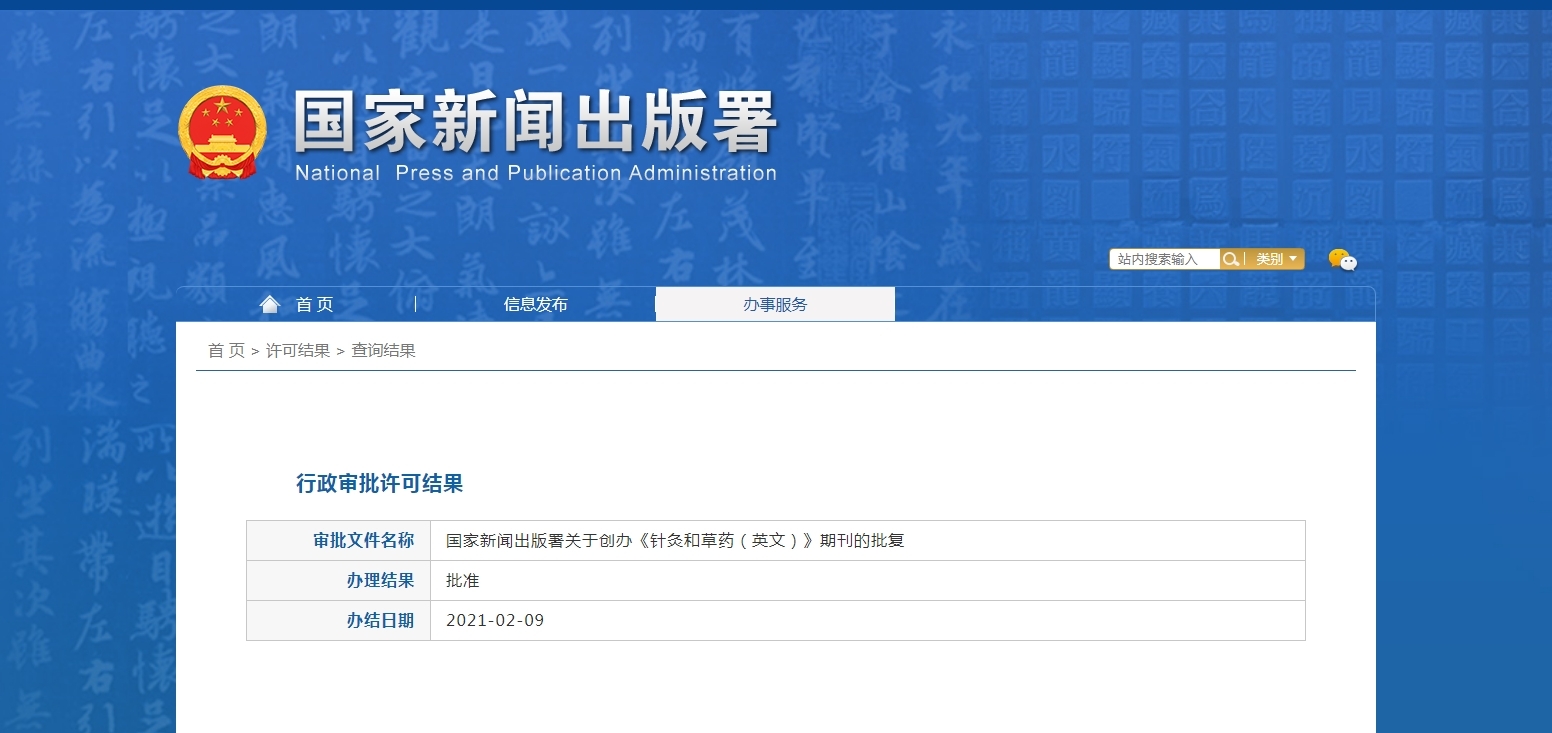
Task: Click the 国家新闻出版署 site title
Action: [x=535, y=123]
